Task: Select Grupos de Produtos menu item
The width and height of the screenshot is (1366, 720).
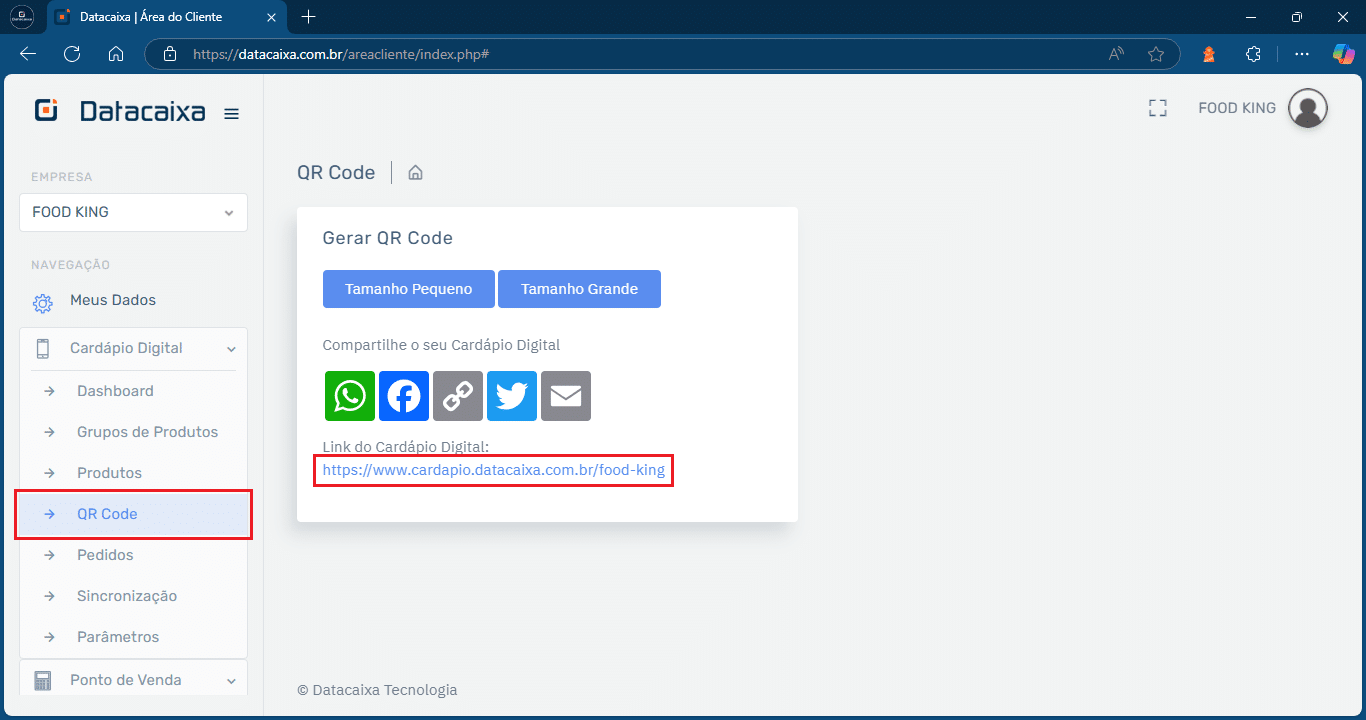Action: (147, 432)
